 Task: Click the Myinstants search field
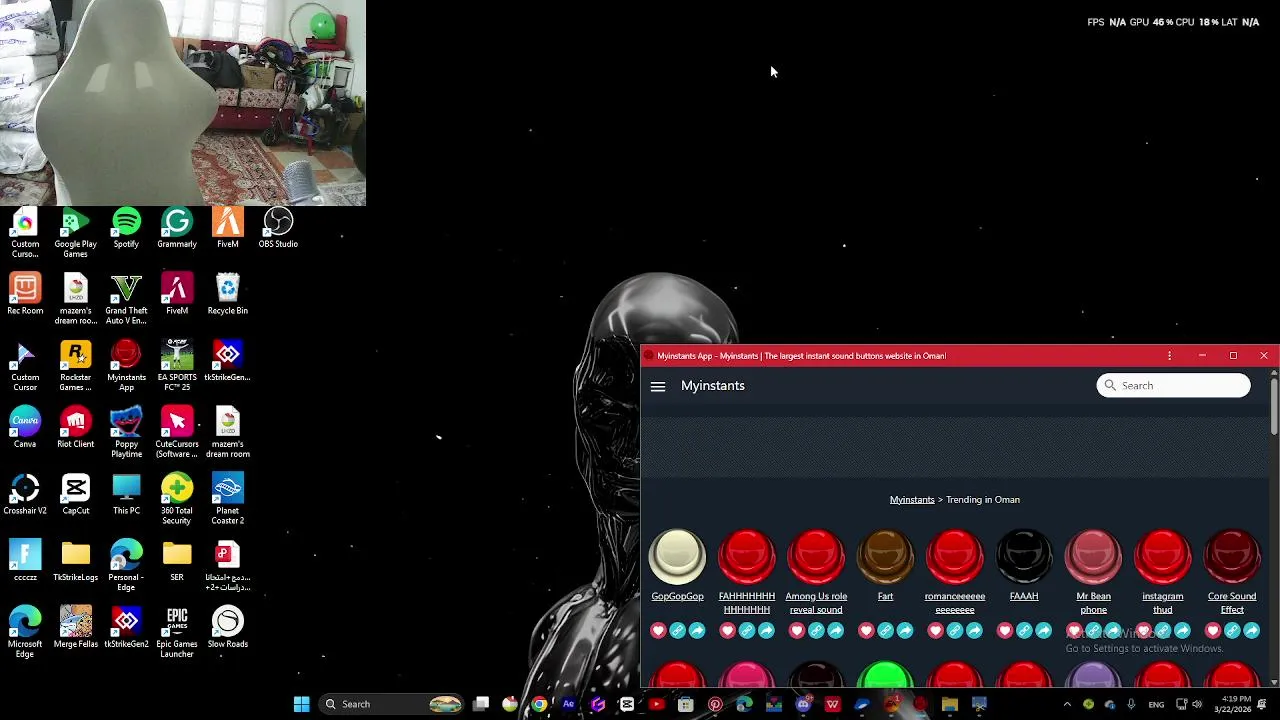1173,385
